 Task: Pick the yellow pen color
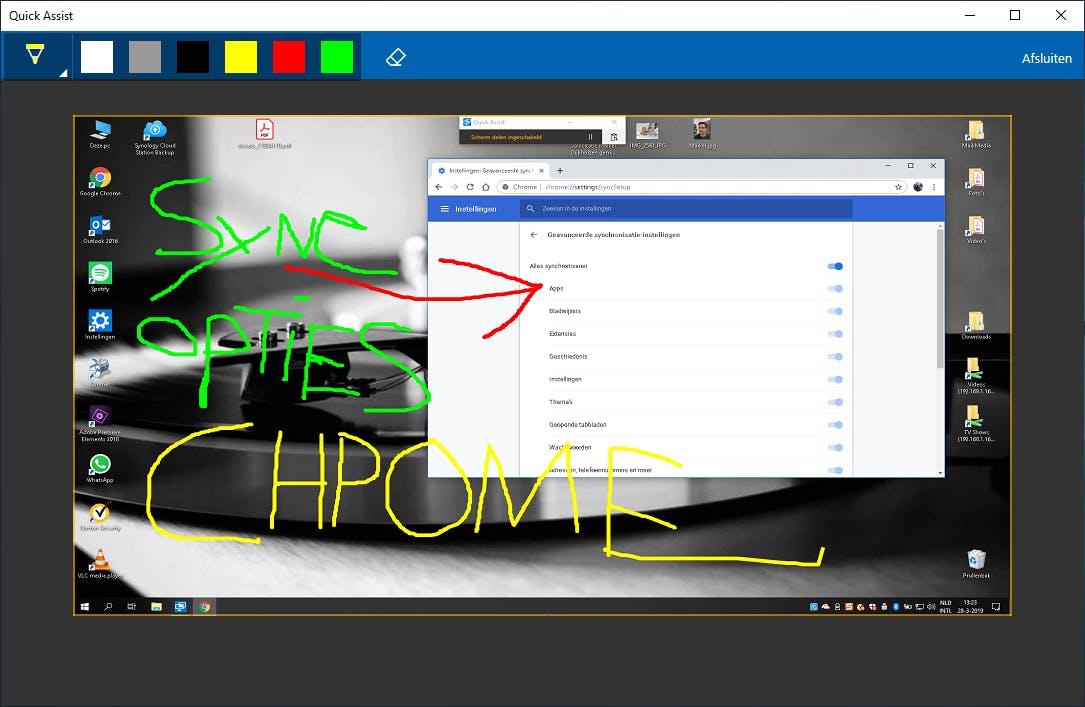241,57
